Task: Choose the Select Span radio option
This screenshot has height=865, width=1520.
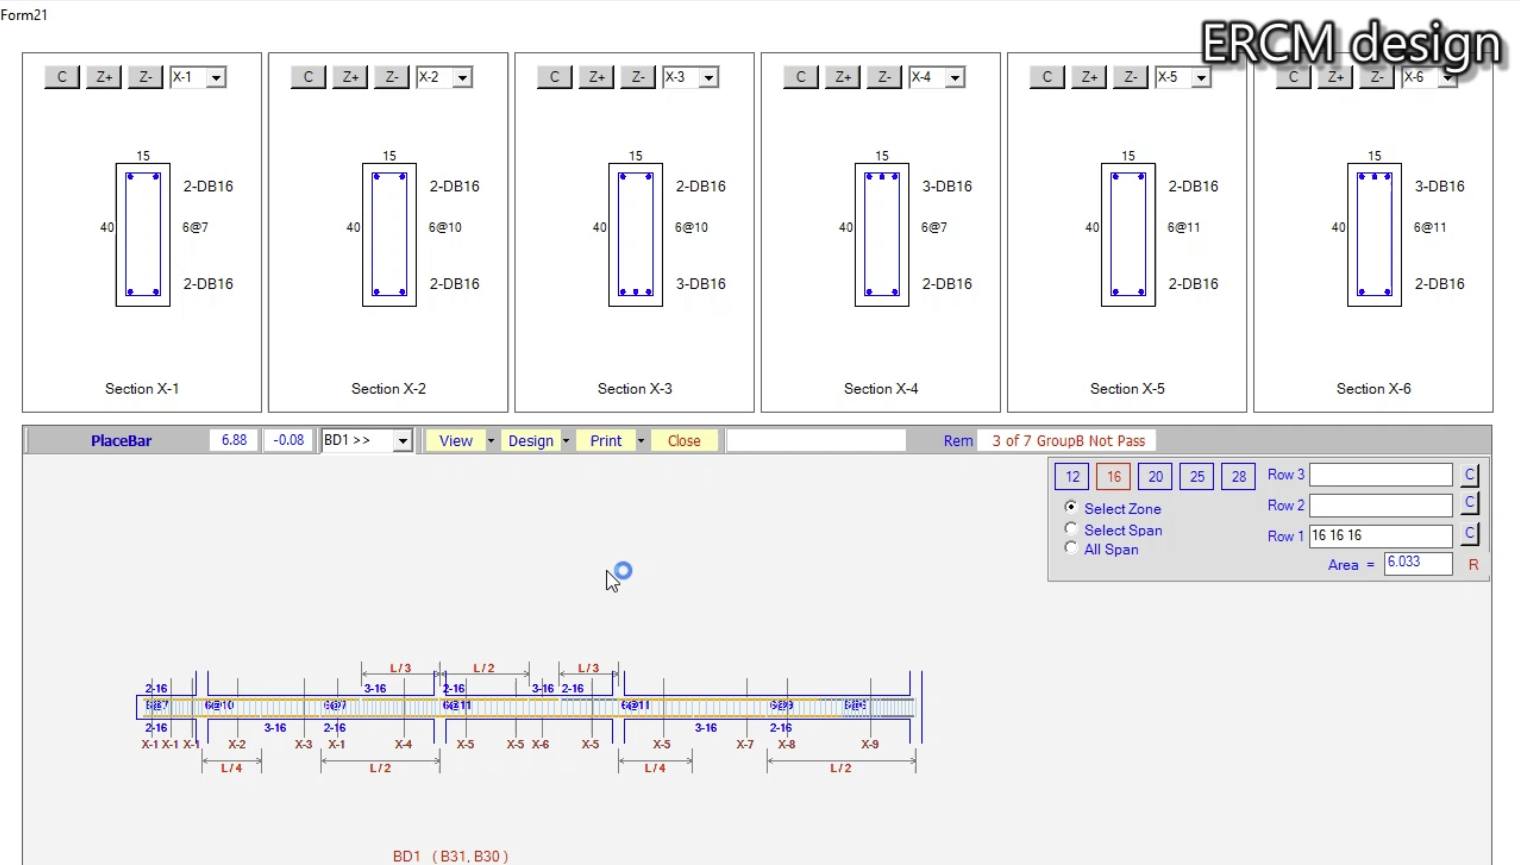Action: 1071,529
